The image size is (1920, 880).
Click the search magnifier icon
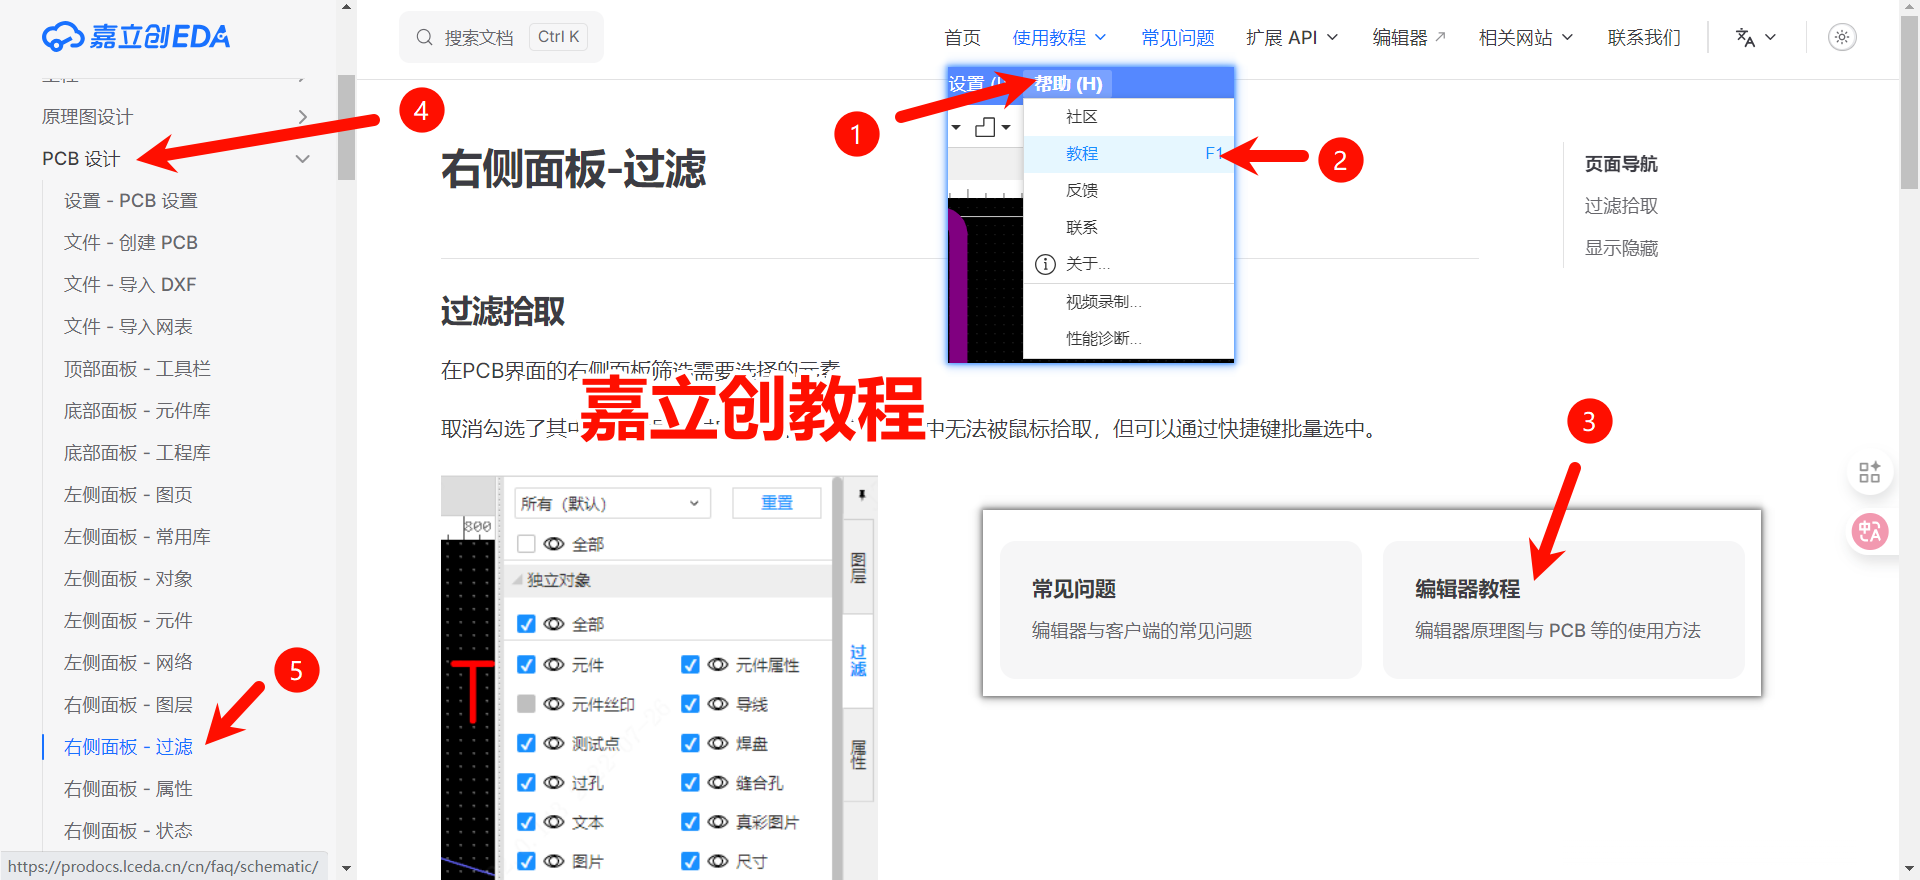(425, 37)
